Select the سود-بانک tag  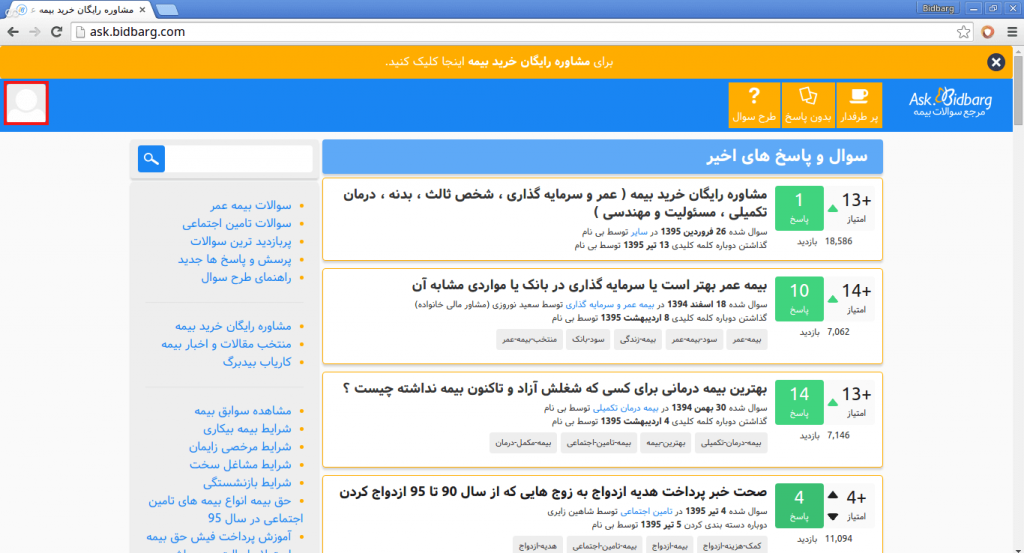(x=588, y=340)
